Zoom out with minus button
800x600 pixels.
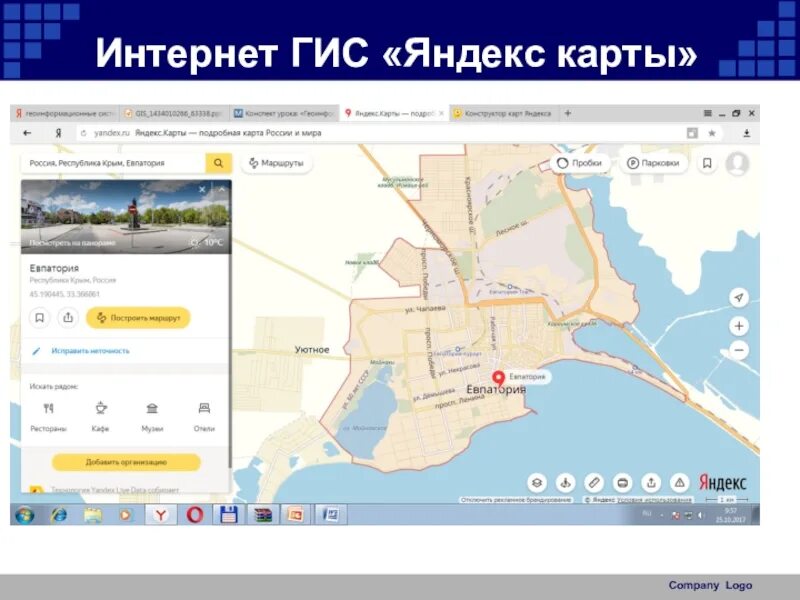pos(739,350)
